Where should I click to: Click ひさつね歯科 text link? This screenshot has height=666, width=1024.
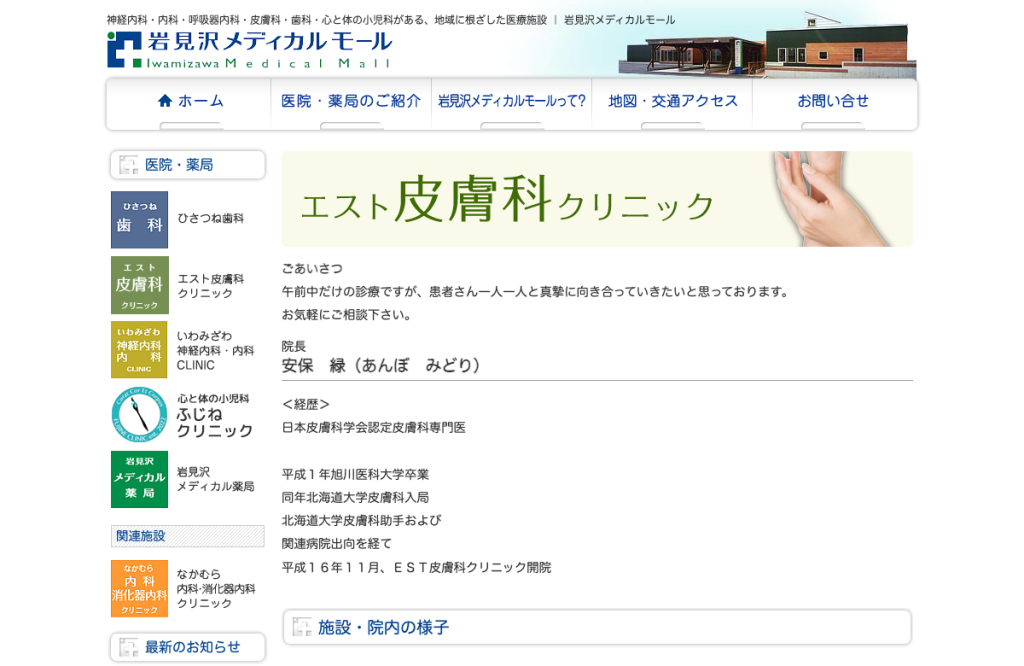point(211,218)
